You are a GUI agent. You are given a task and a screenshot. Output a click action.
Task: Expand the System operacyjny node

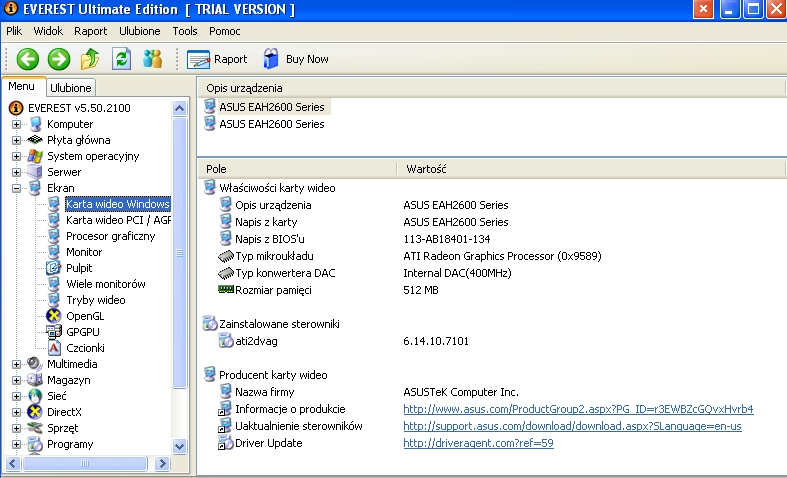pyautogui.click(x=17, y=156)
